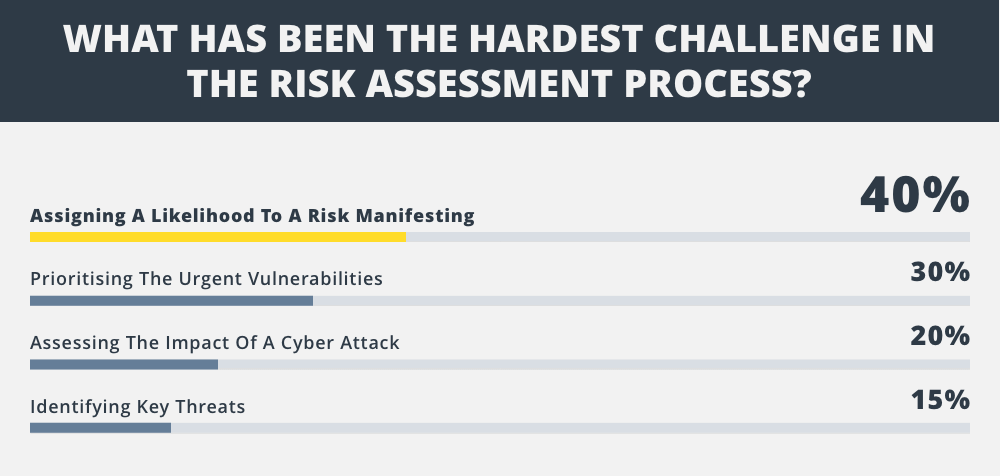
Task: Click the 'Assigning A Likelihood To A Risk Manifesting' label
Action: (252, 216)
